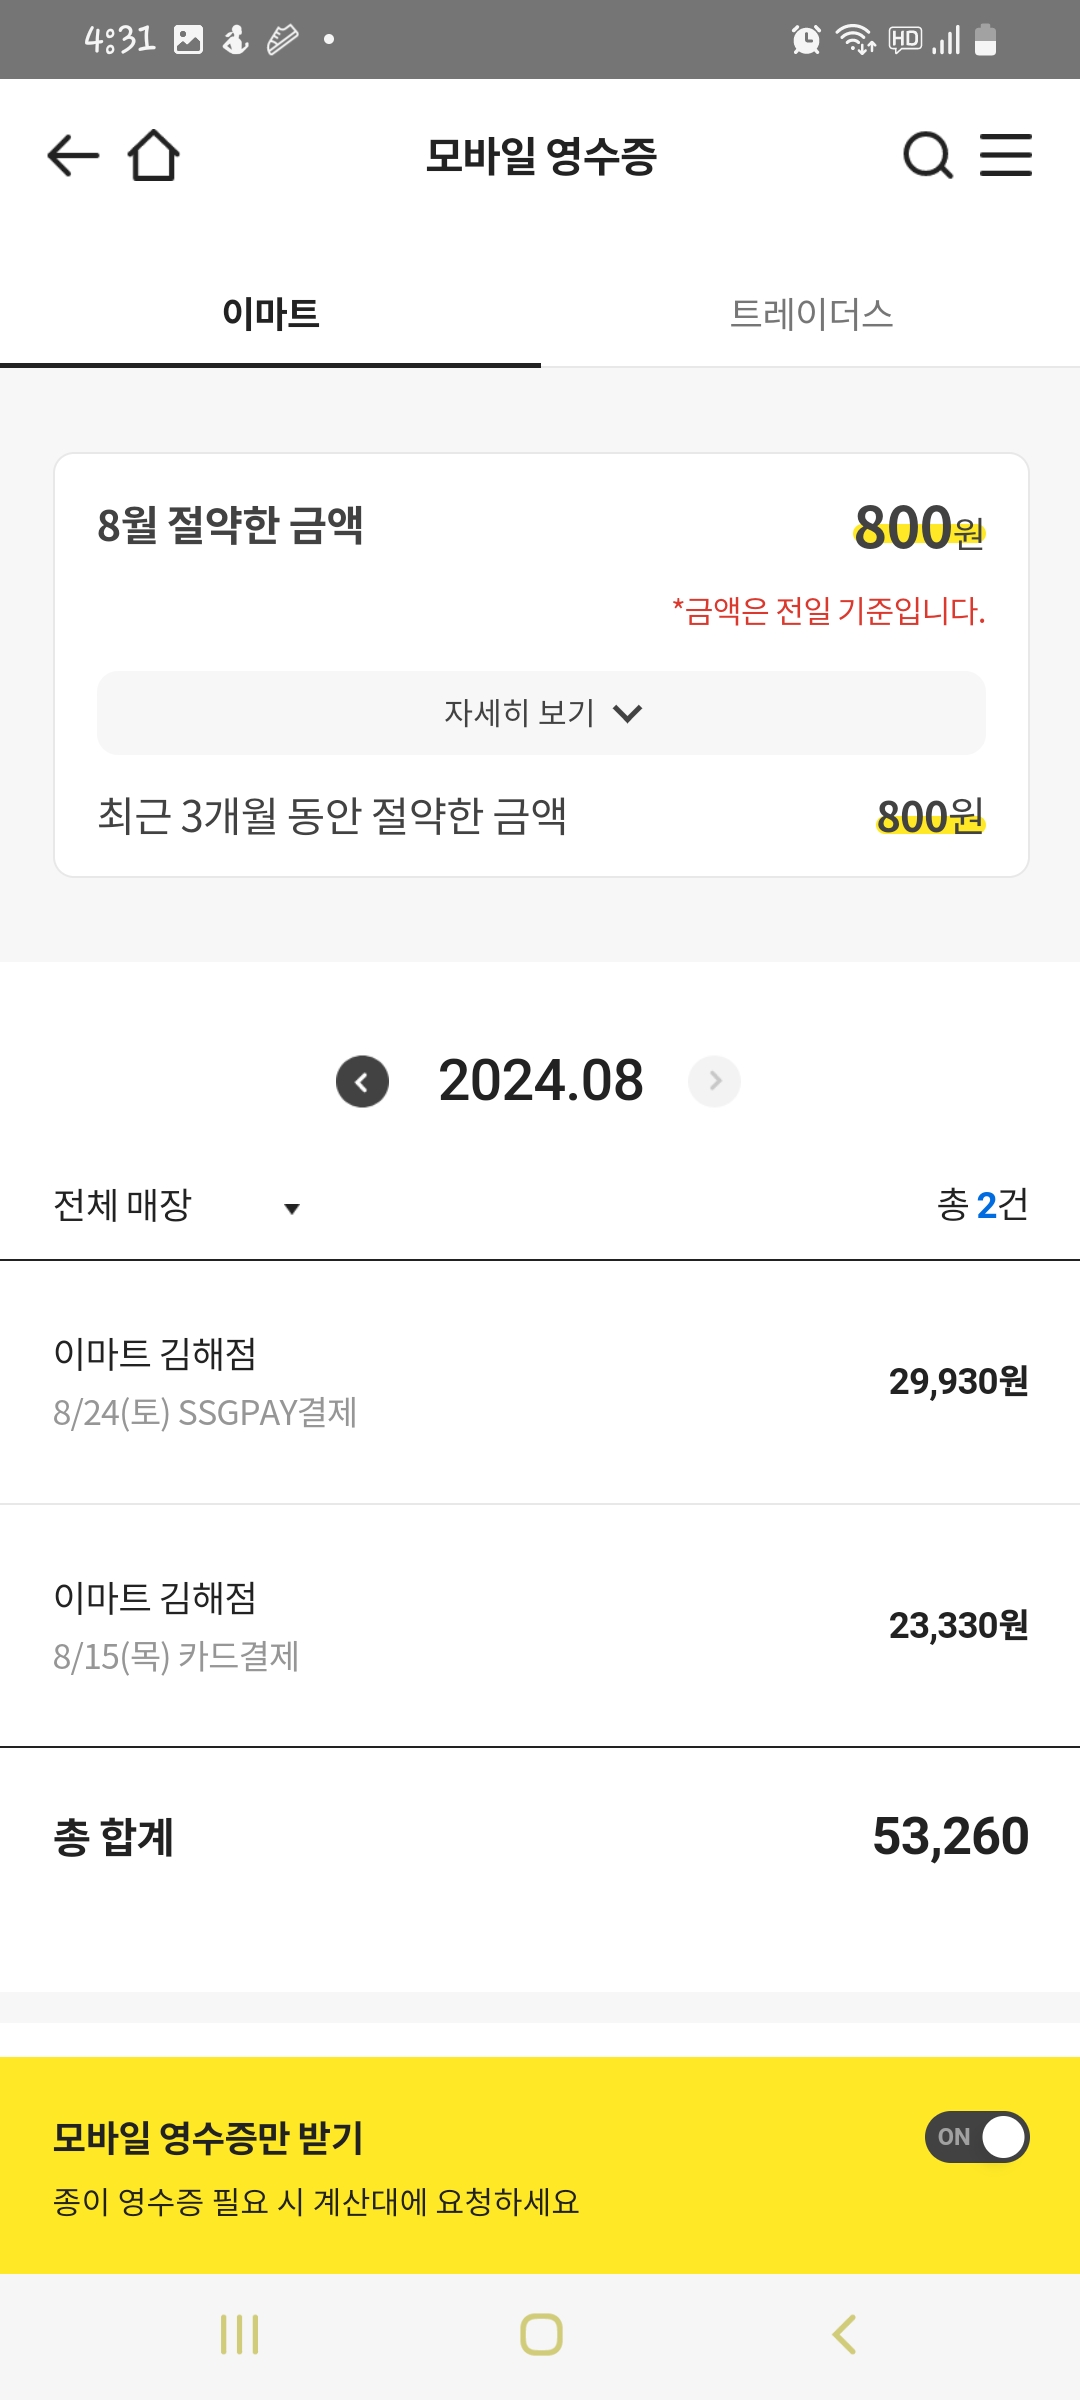
Task: Switch to the 트레이더스 tab
Action: (x=811, y=314)
